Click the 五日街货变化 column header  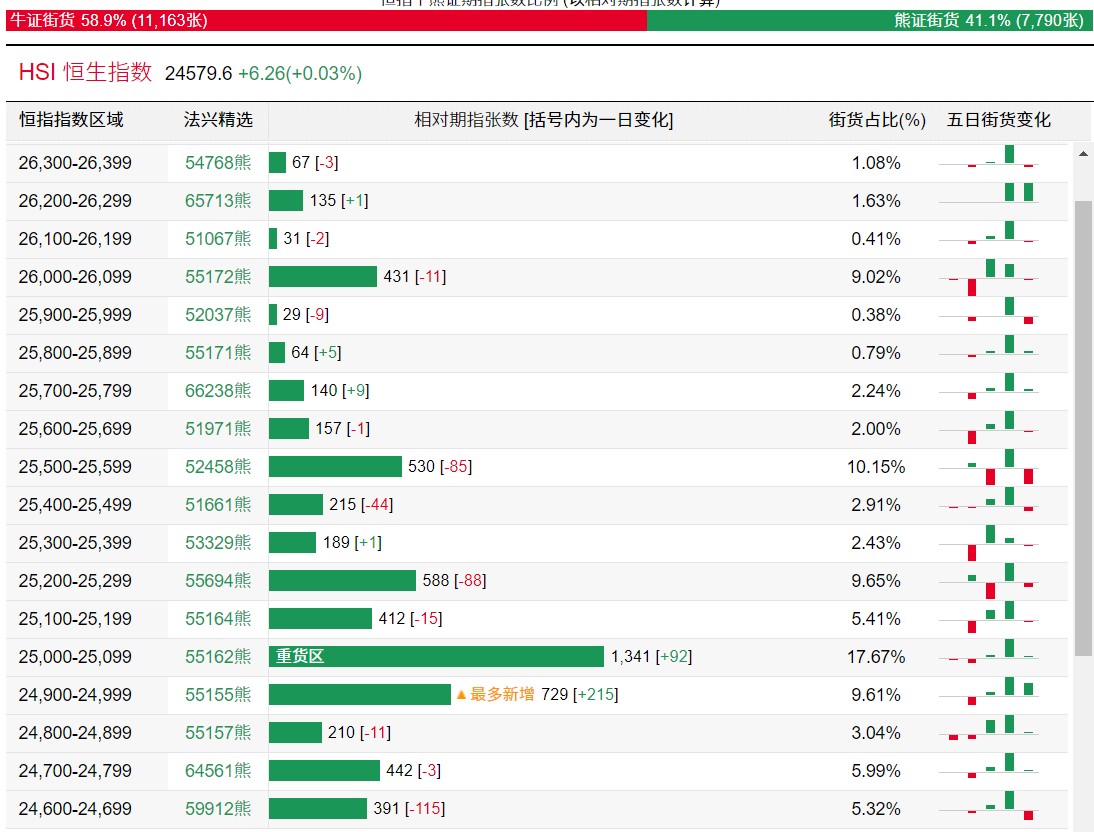tap(998, 120)
